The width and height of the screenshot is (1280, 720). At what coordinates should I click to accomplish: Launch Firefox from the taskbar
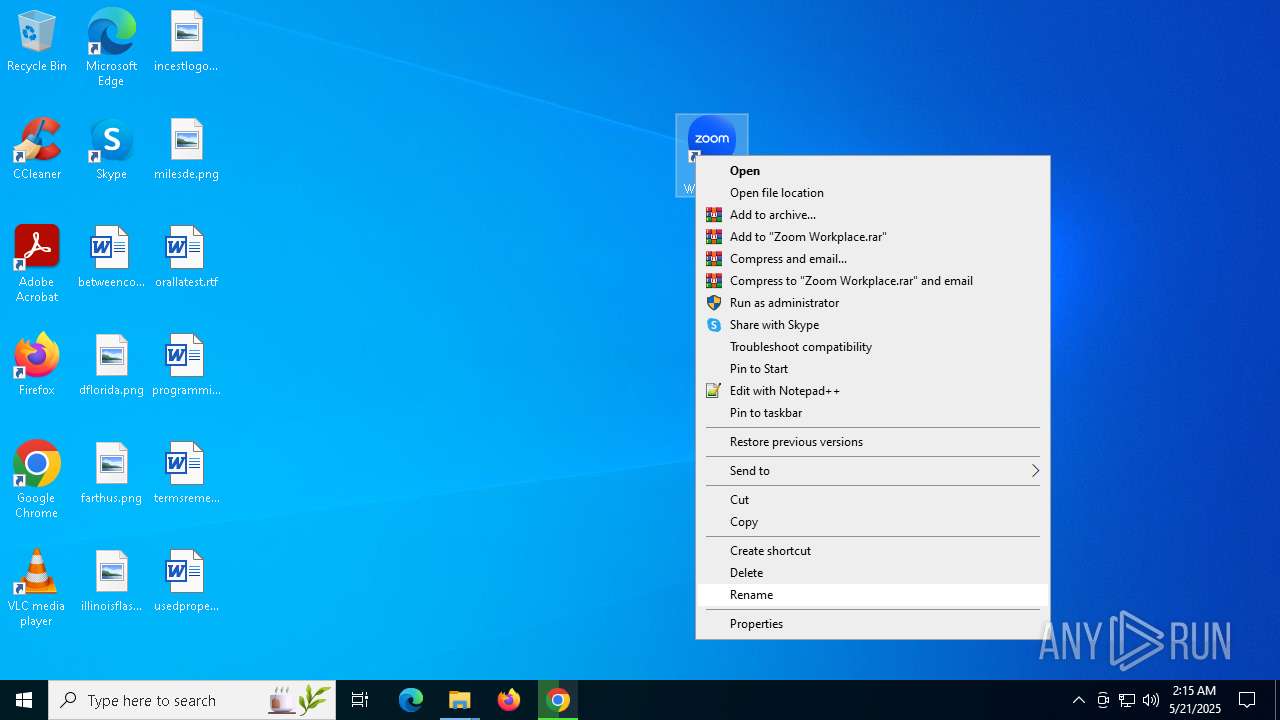coord(509,700)
